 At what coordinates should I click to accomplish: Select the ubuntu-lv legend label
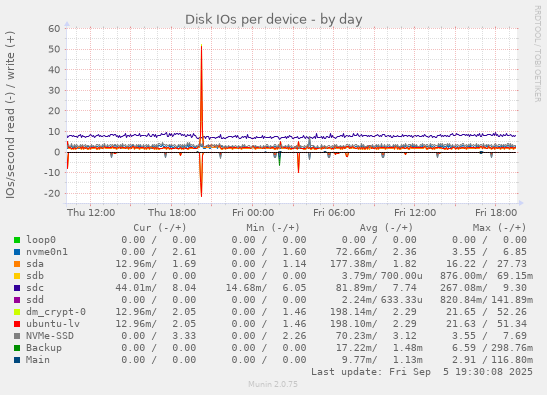(x=53, y=324)
